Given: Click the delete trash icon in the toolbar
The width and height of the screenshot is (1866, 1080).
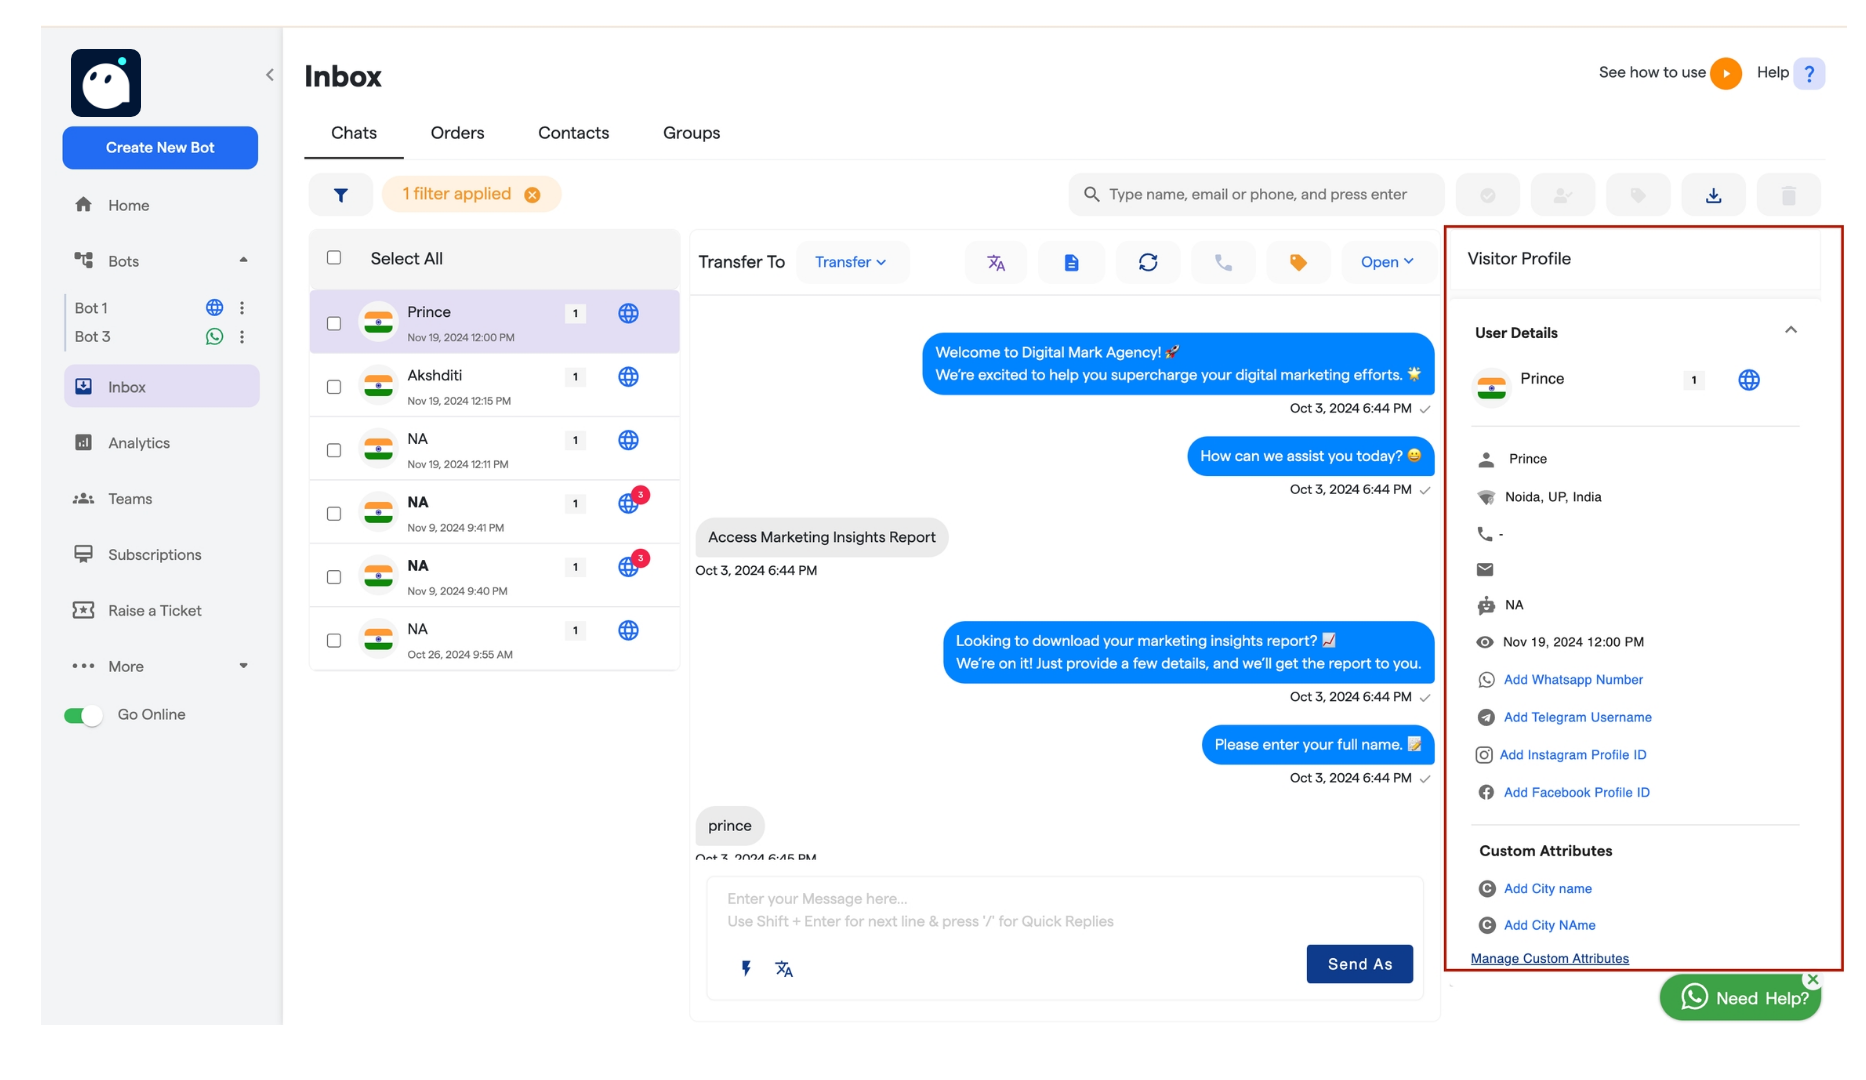Looking at the screenshot, I should coord(1789,195).
